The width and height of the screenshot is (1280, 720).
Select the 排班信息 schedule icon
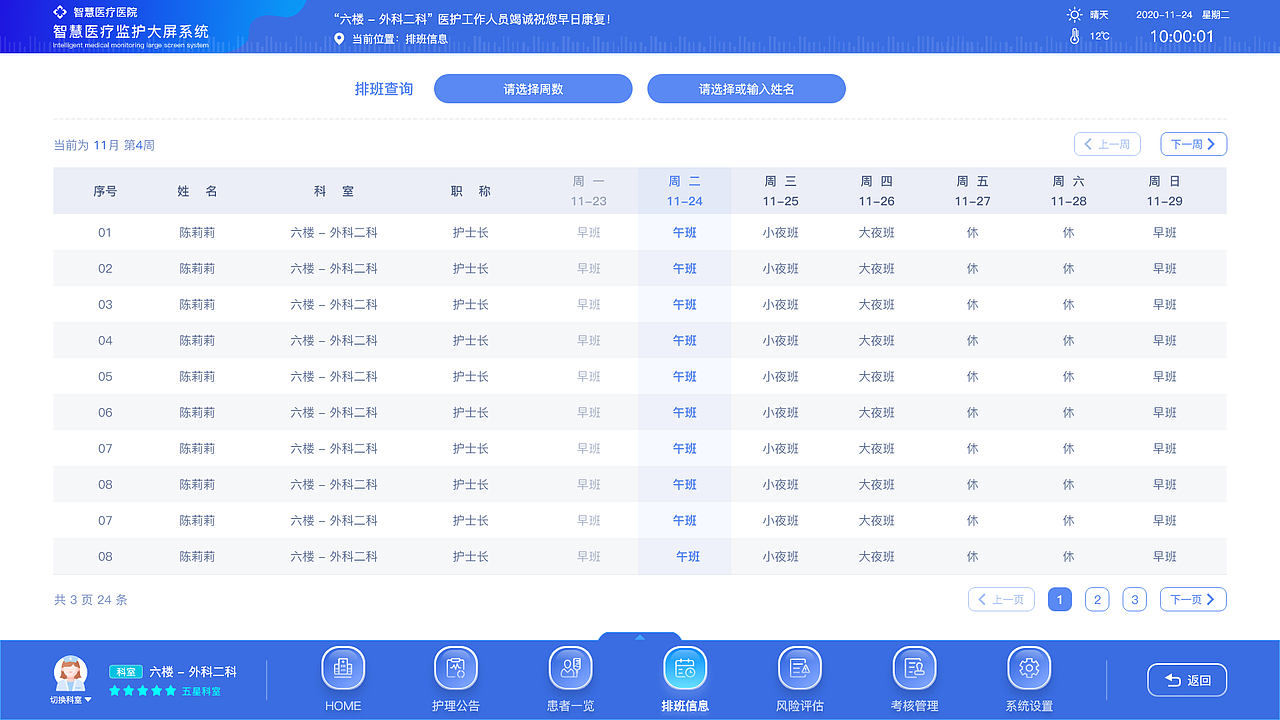685,668
